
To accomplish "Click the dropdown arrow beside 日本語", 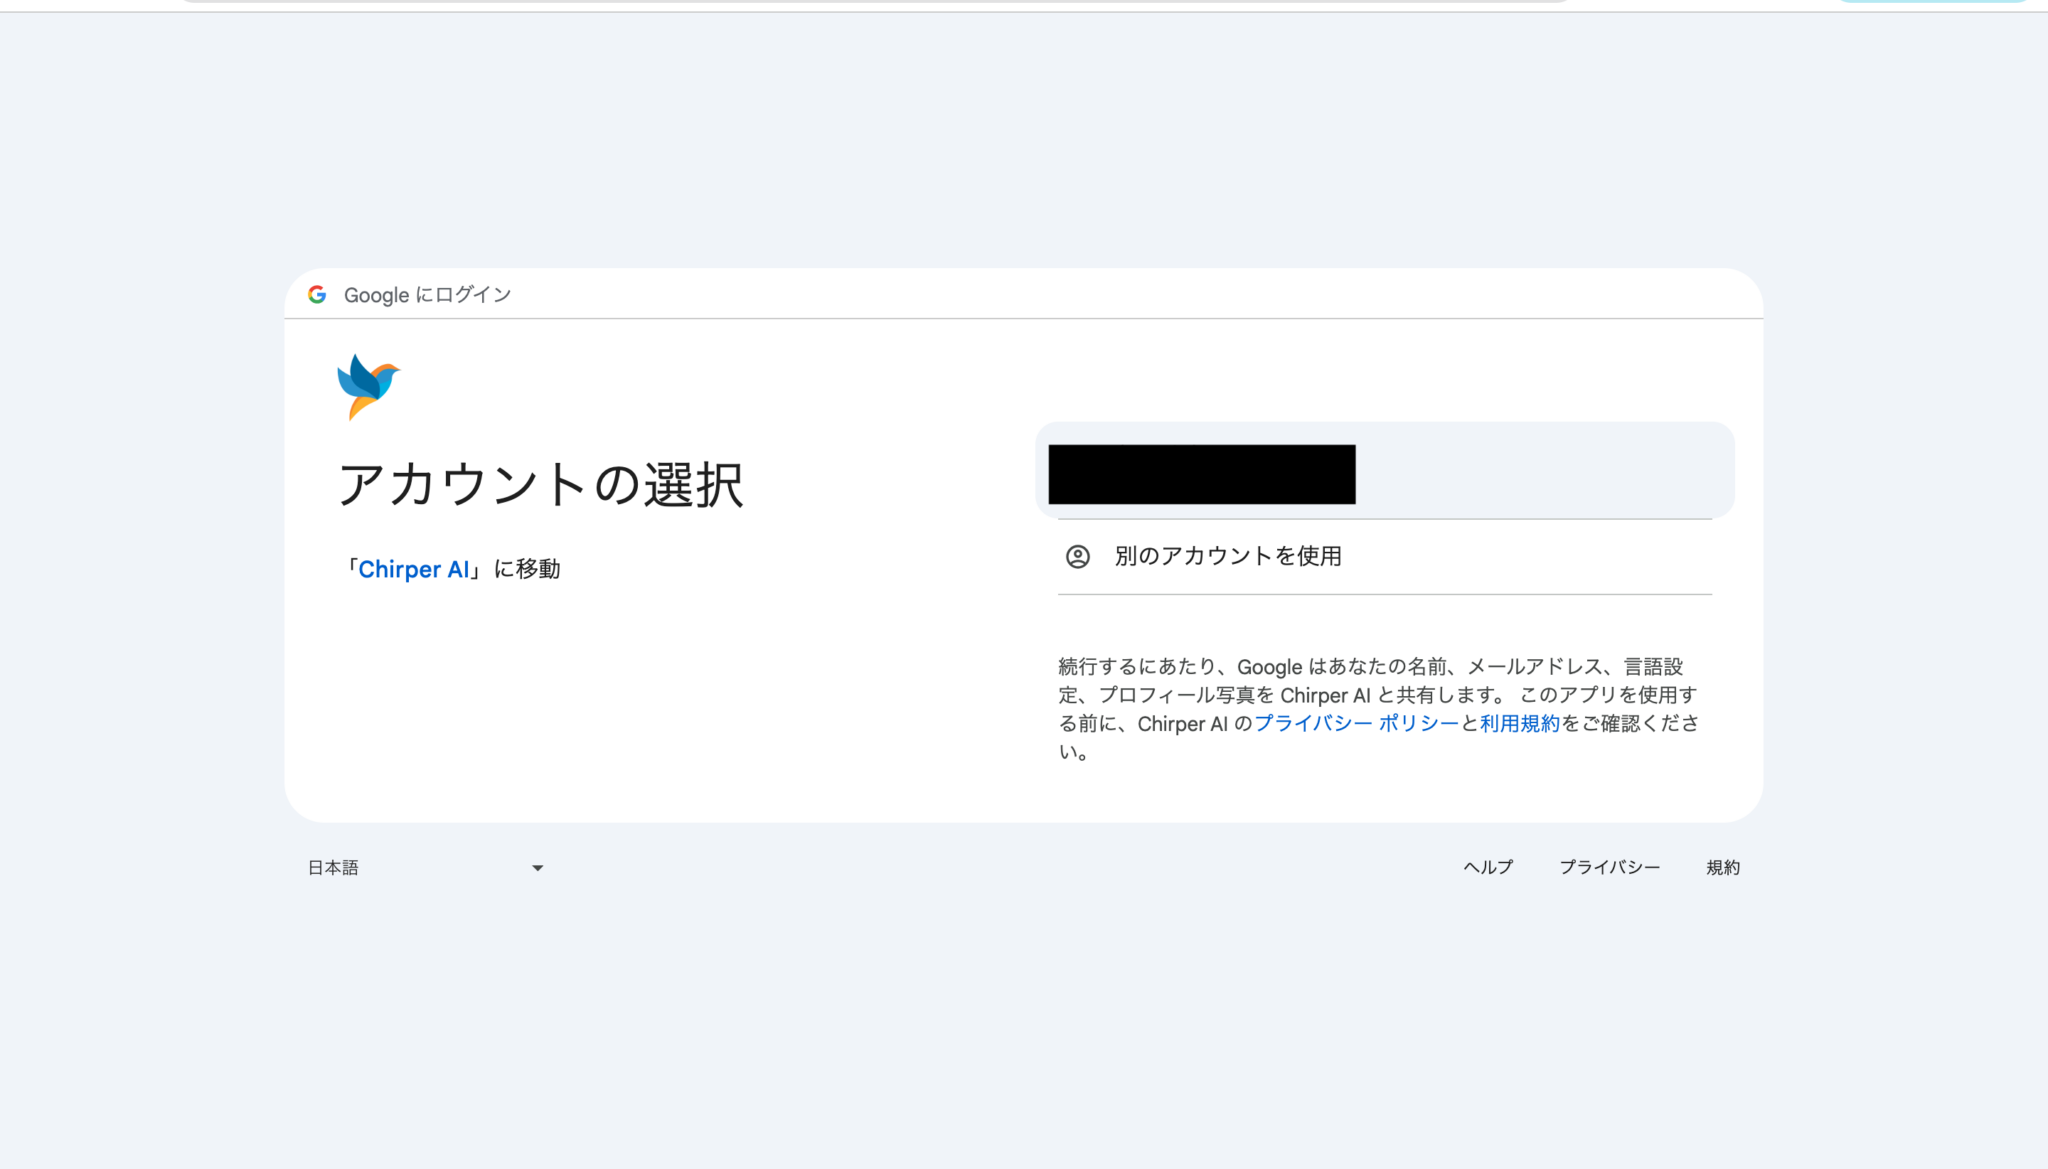I will [x=538, y=867].
